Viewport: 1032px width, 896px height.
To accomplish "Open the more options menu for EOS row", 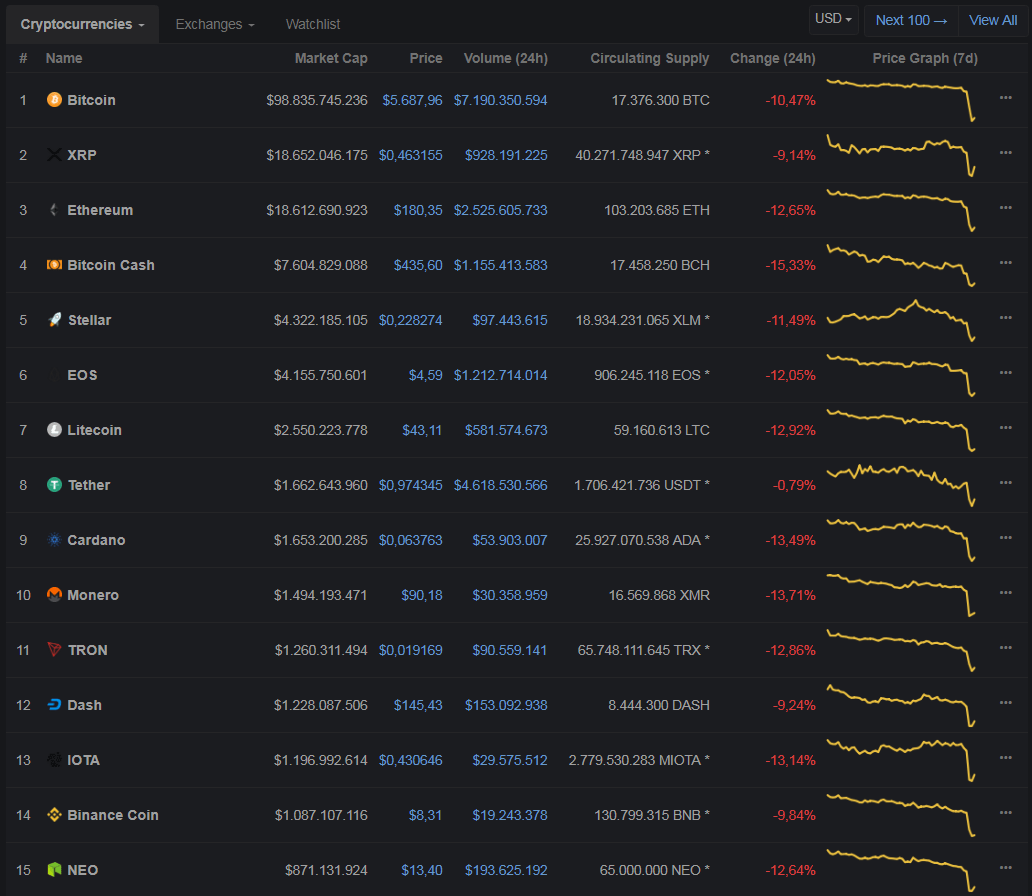I will (x=1006, y=373).
